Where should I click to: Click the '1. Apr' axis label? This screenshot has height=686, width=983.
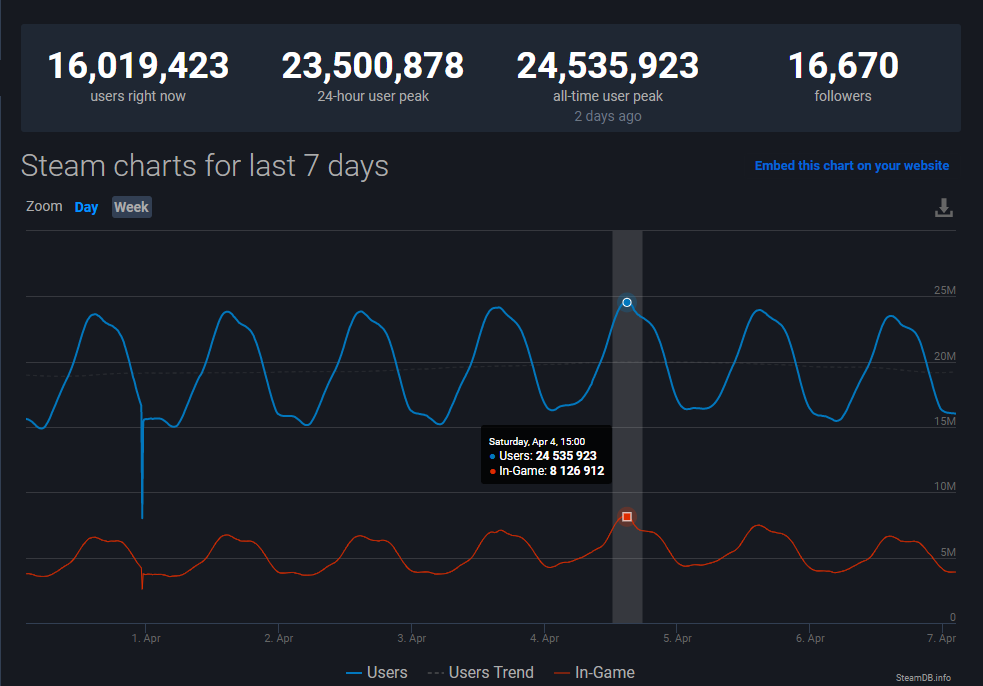[x=146, y=638]
